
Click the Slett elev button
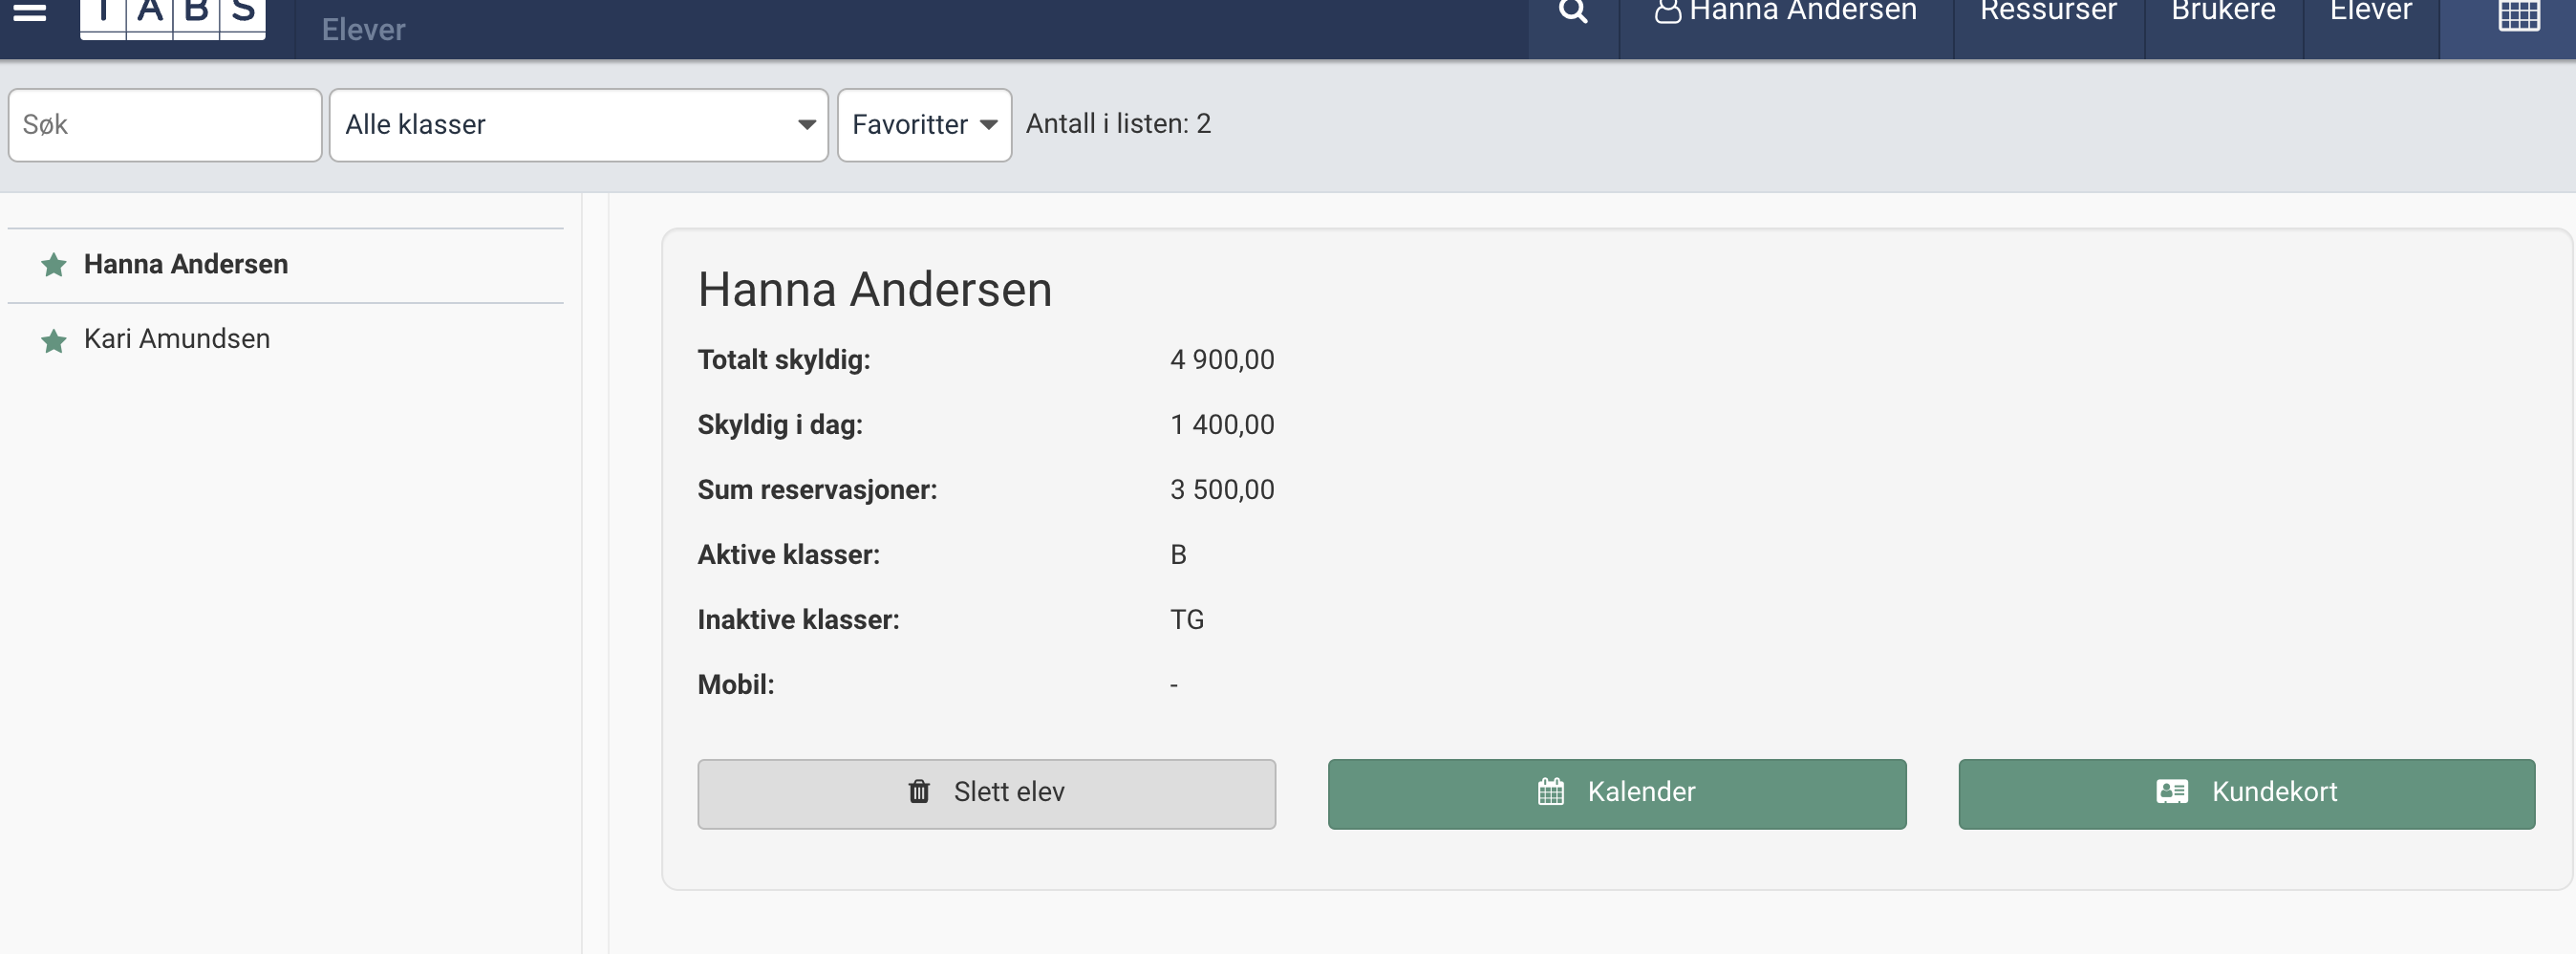[x=986, y=794]
